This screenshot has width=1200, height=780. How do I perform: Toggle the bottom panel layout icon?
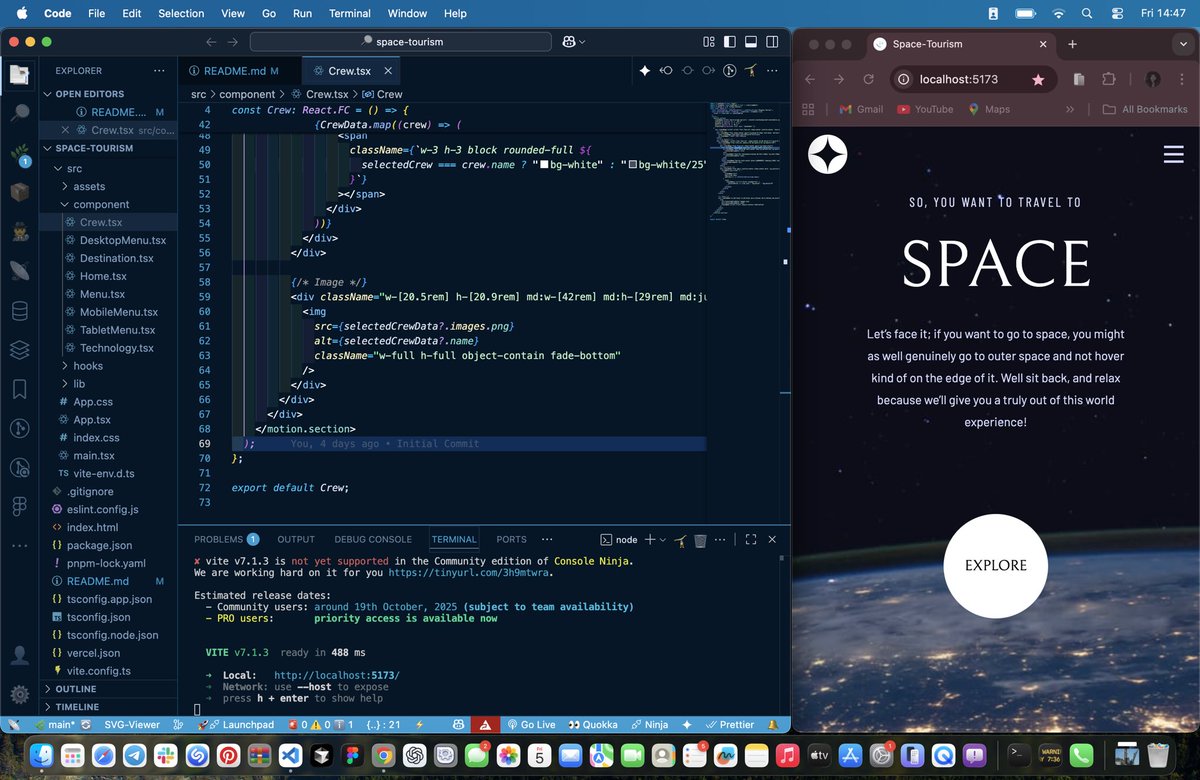tap(750, 42)
